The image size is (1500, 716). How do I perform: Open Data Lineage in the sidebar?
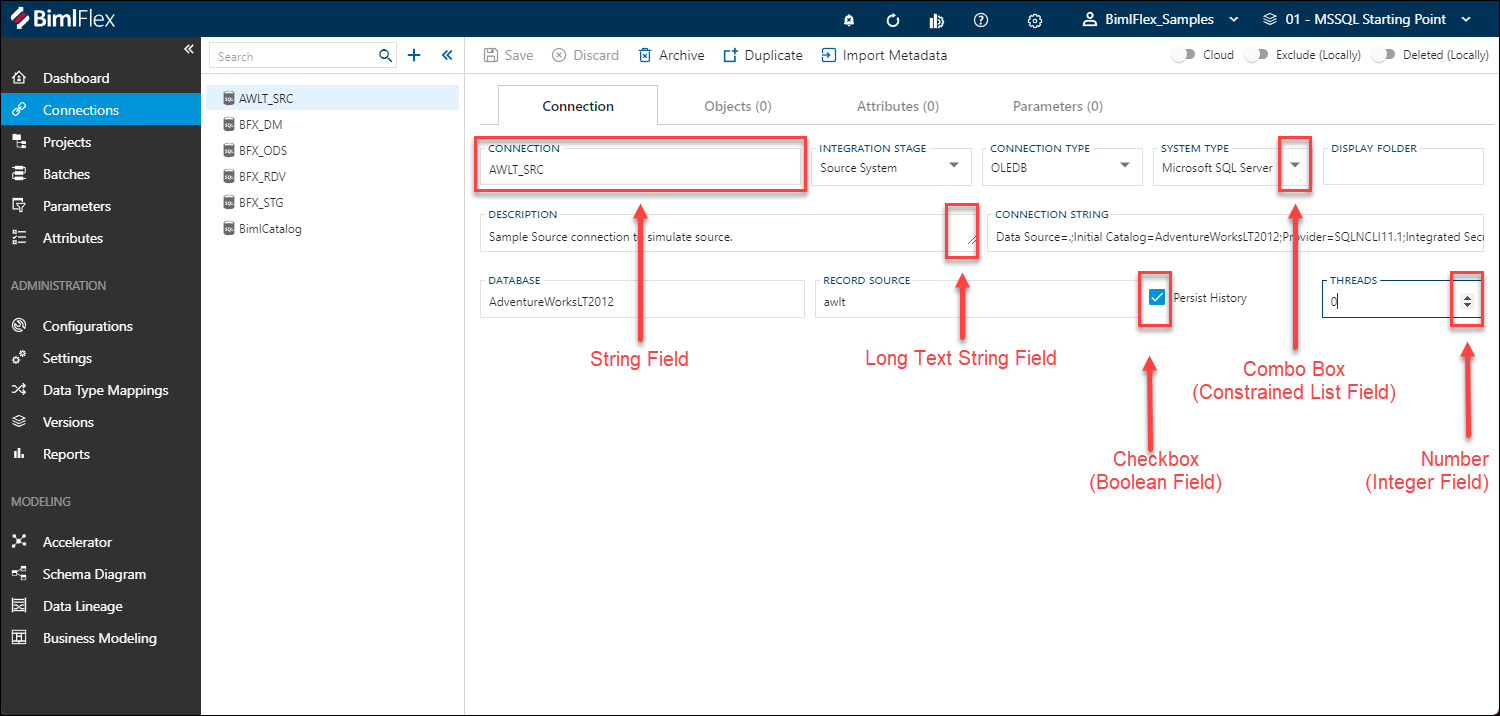click(82, 606)
